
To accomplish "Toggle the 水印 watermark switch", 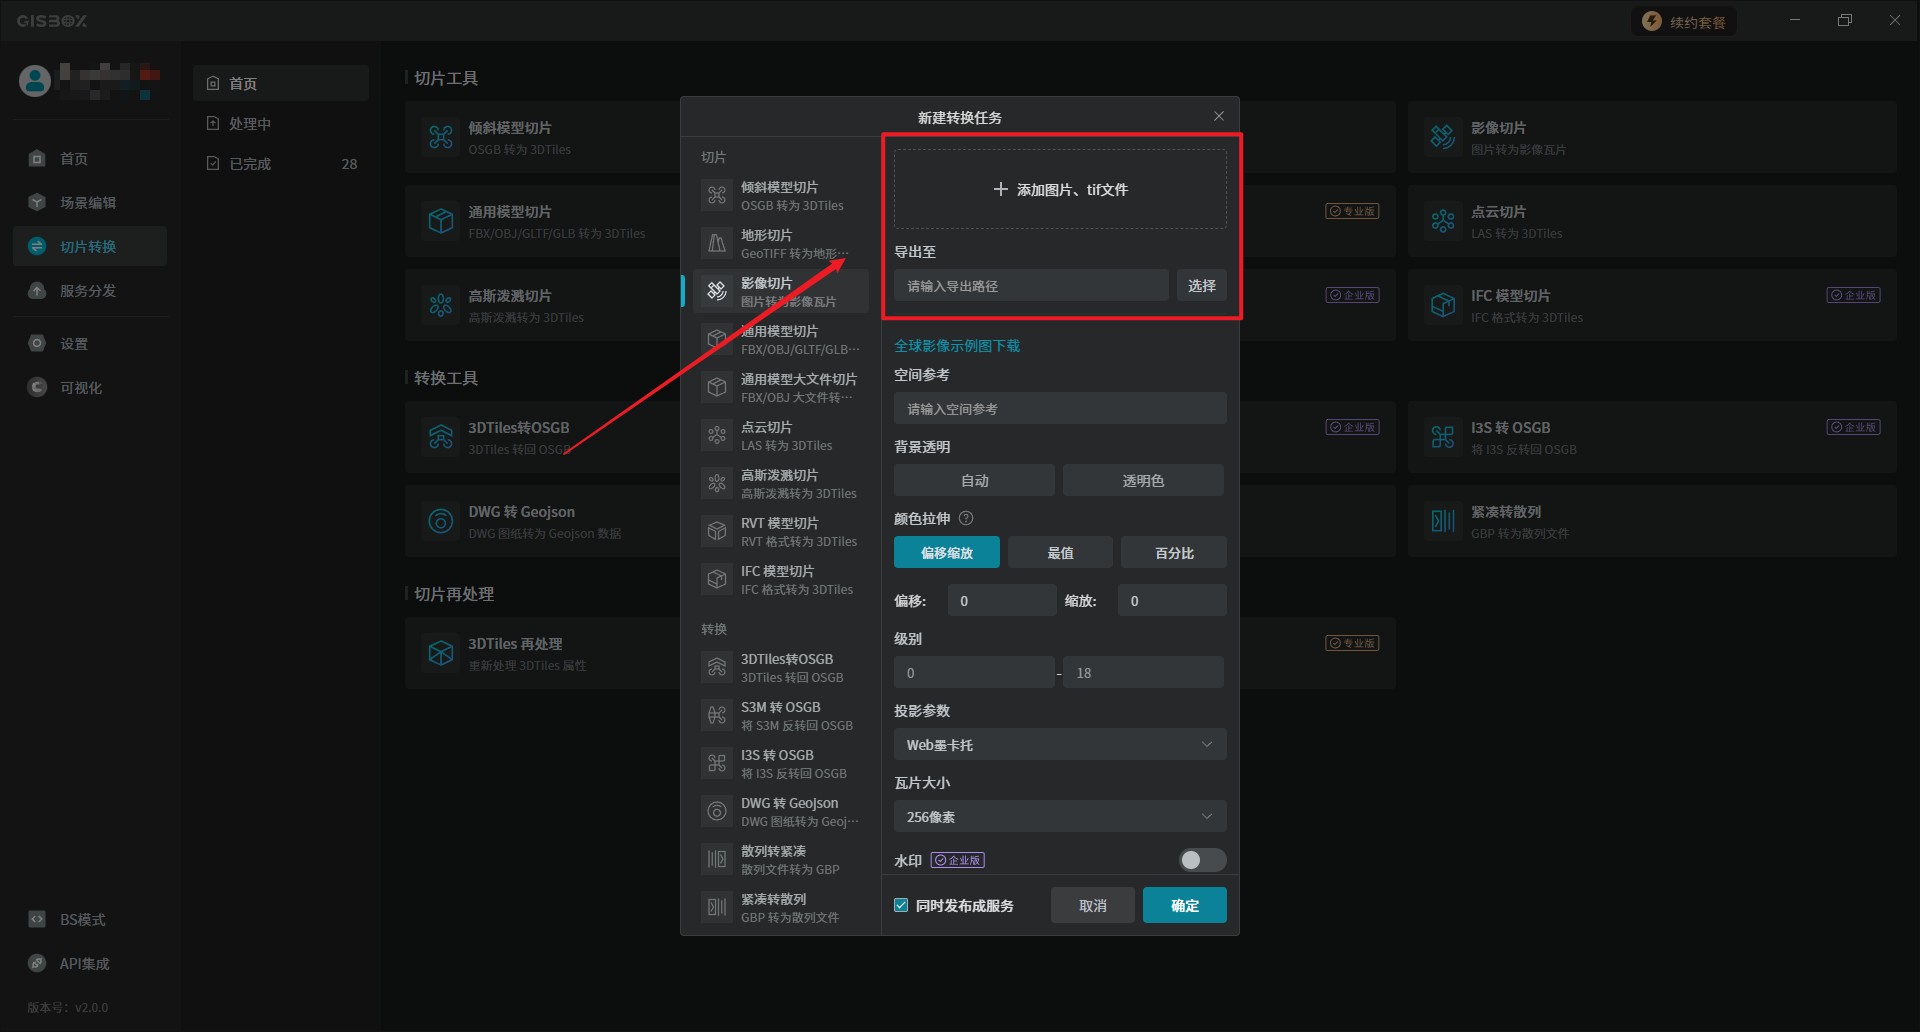I will pos(1202,860).
